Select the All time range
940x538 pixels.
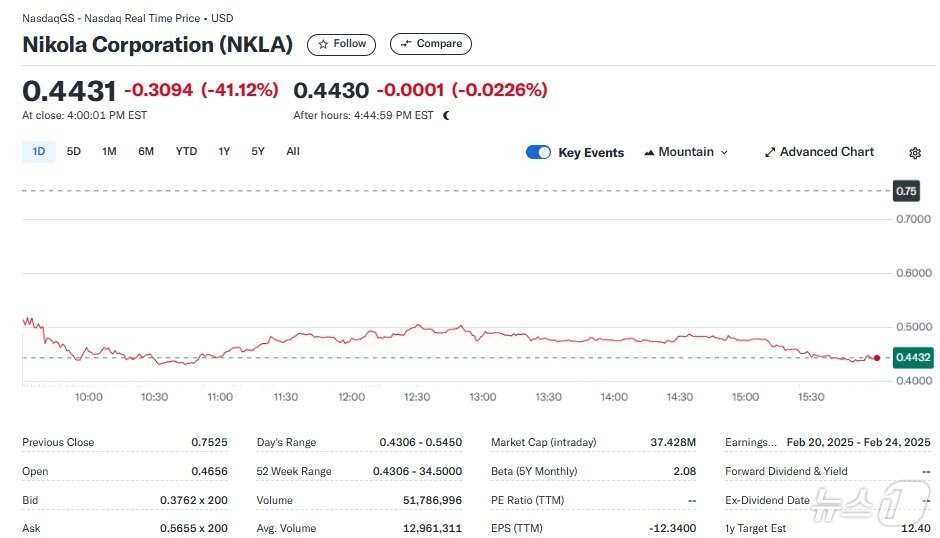293,152
